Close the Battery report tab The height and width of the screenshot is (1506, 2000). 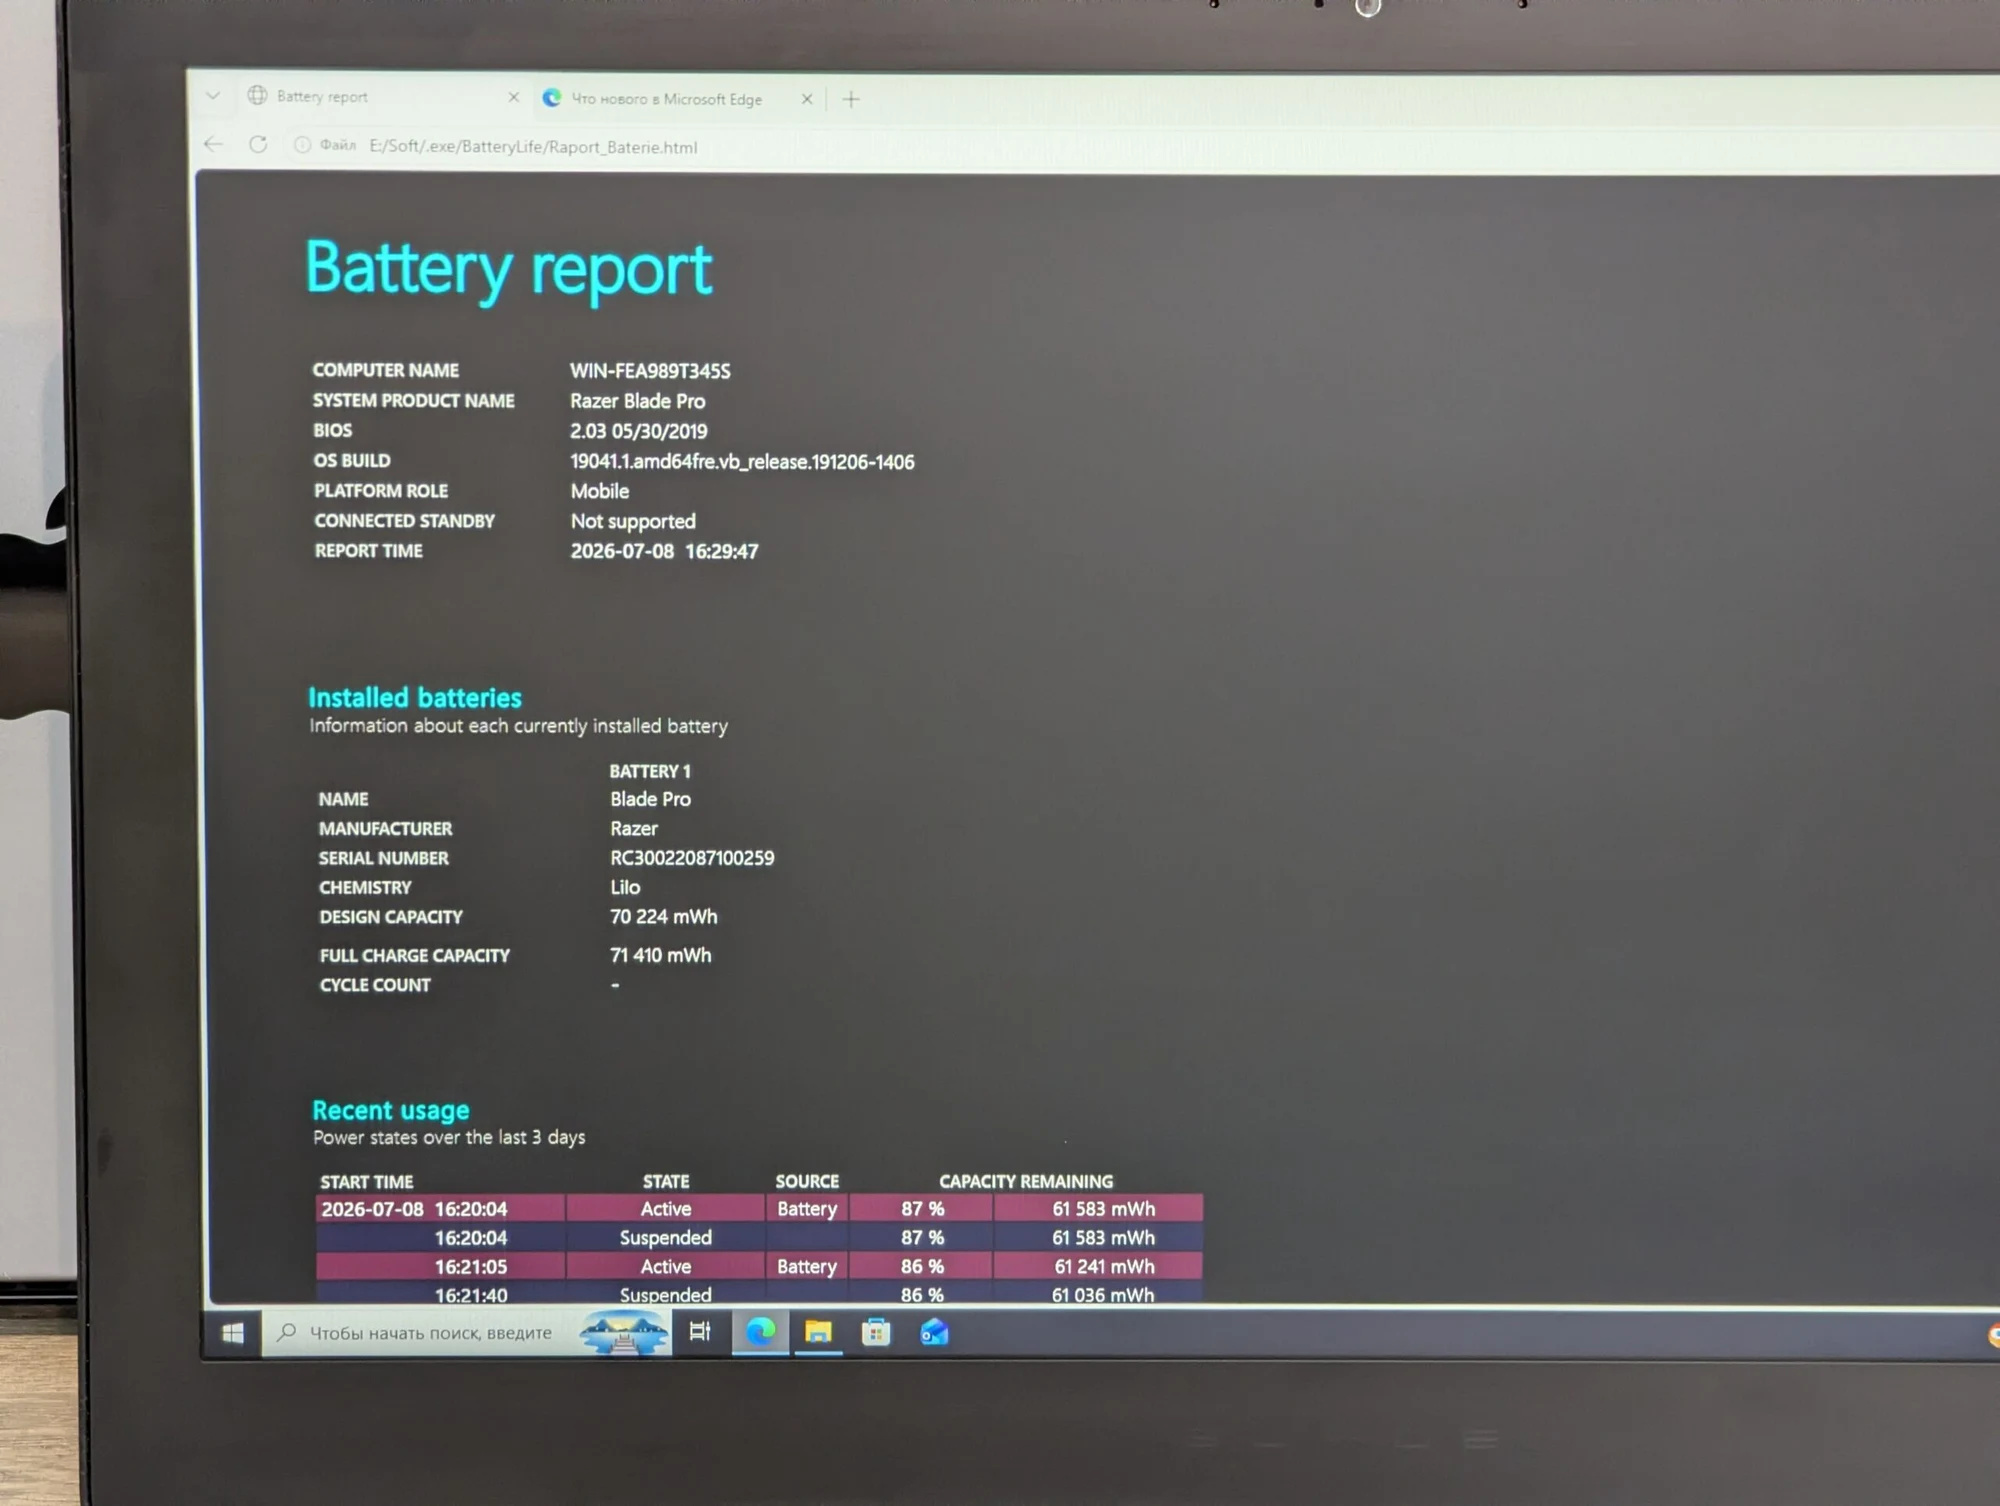tap(513, 97)
